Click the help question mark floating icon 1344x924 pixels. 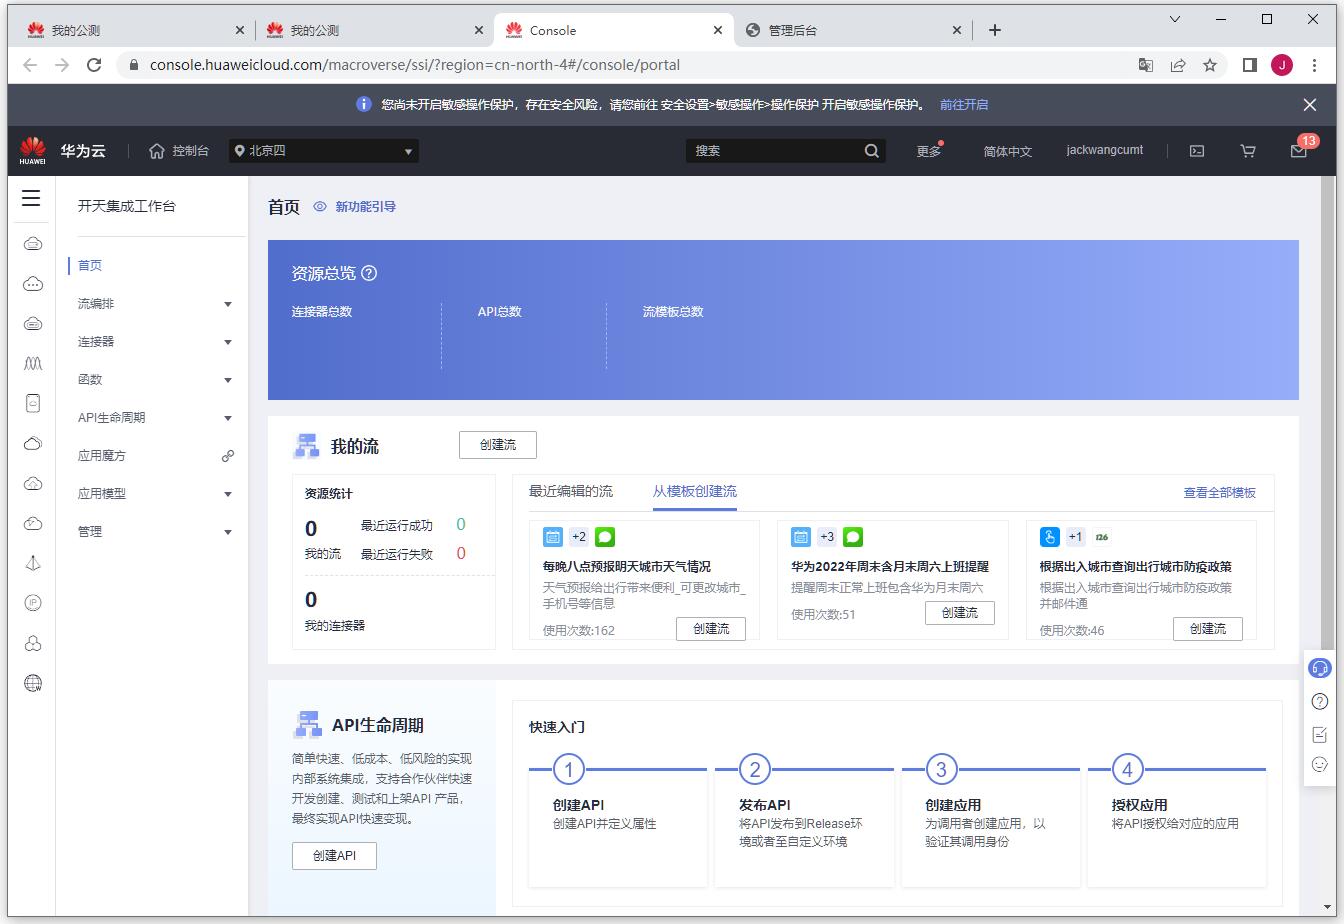pyautogui.click(x=1320, y=701)
